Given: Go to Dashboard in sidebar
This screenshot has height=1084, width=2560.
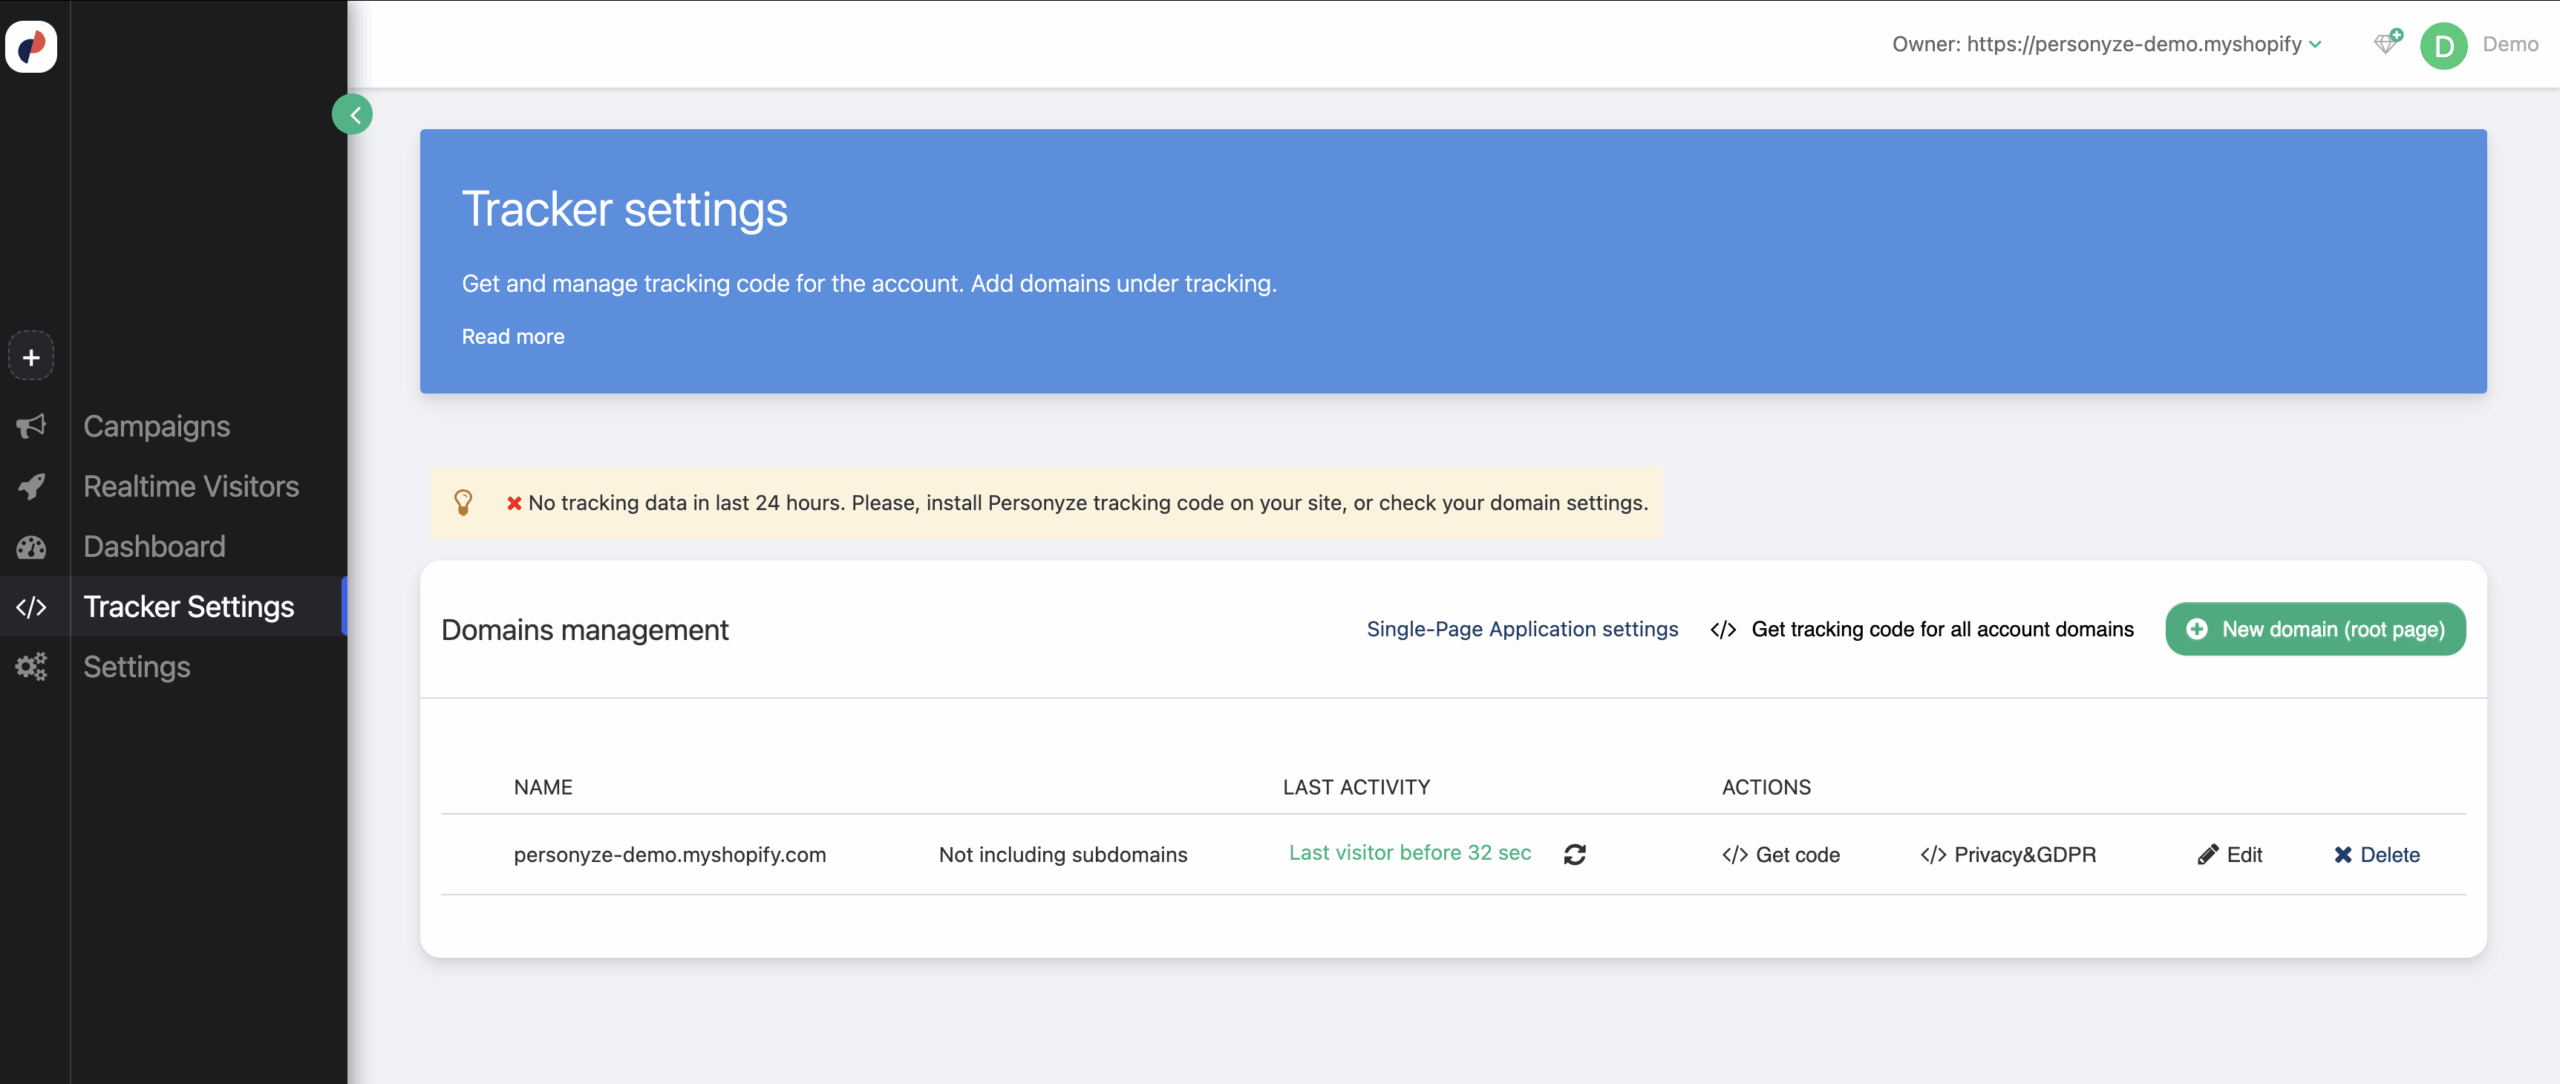Looking at the screenshot, I should (x=154, y=547).
